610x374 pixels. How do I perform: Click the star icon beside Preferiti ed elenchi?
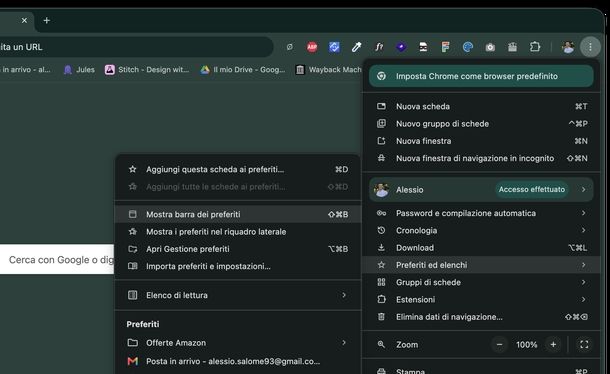pyautogui.click(x=381, y=265)
